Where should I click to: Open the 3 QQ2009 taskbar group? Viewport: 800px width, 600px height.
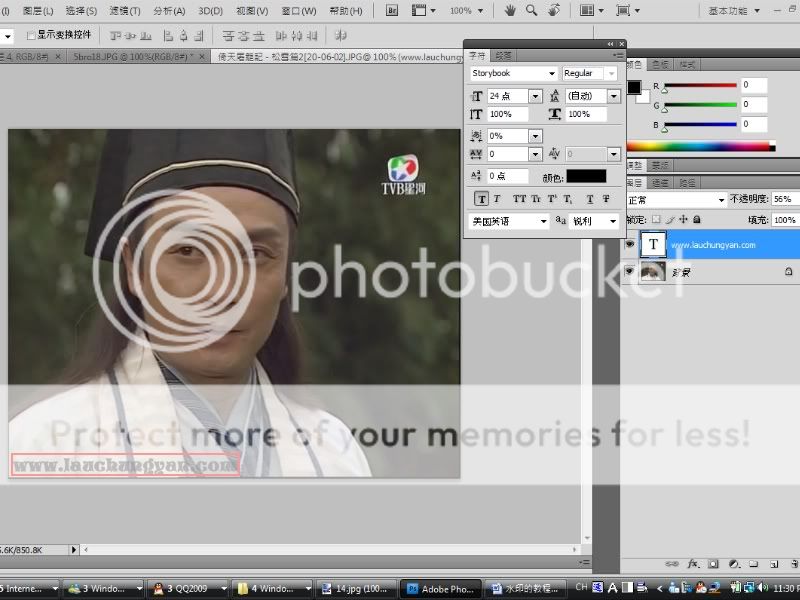pos(186,589)
